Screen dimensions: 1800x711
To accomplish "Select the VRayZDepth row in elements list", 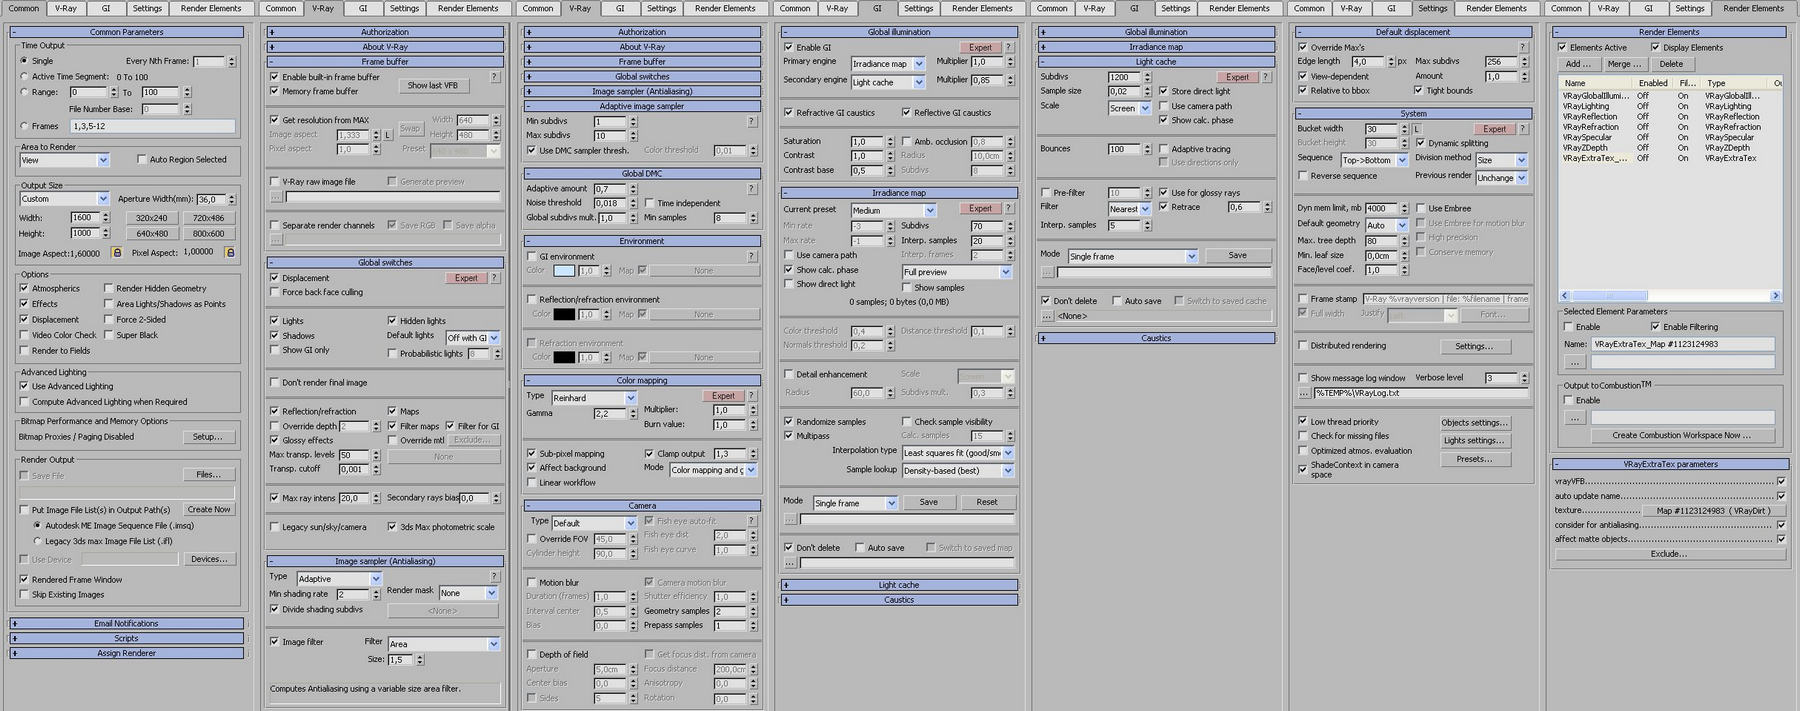I will pos(1669,148).
